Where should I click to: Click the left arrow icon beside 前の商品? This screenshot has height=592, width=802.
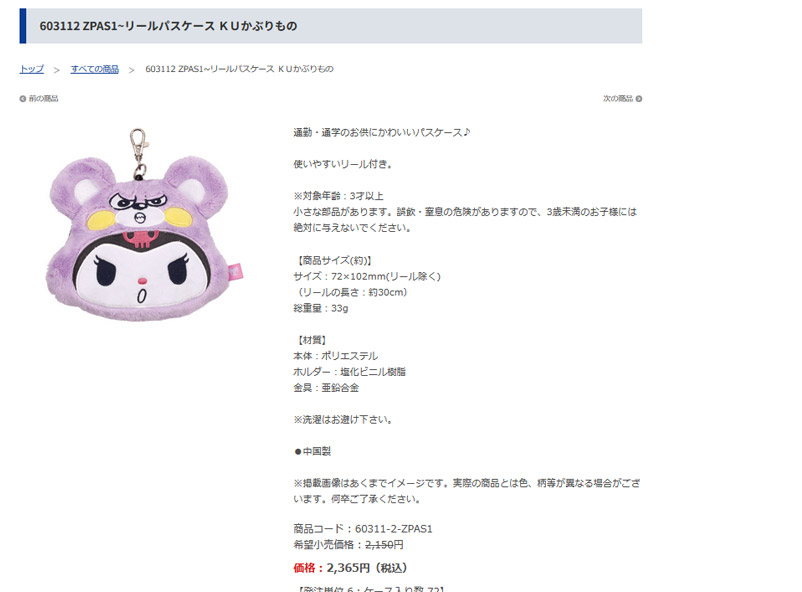[x=23, y=99]
